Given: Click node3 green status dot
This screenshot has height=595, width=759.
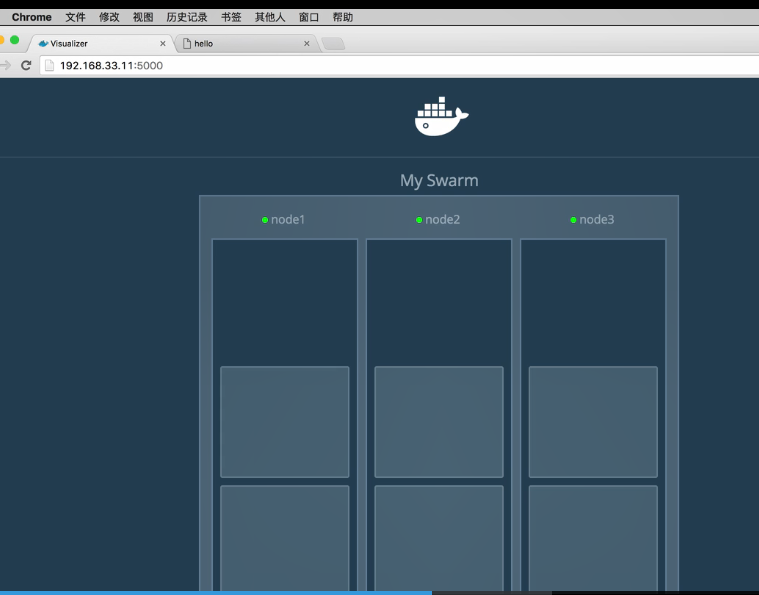Looking at the screenshot, I should 573,220.
